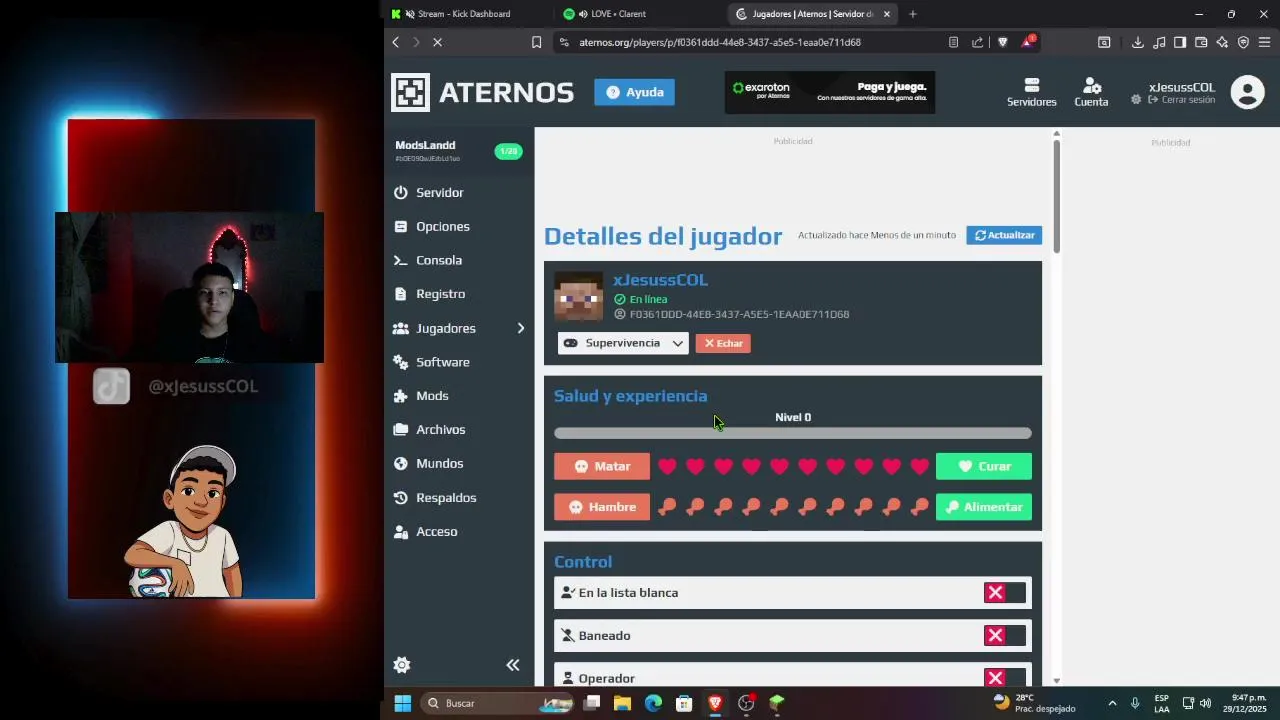
Task: Open reader mode icon in address bar
Action: pyautogui.click(x=953, y=42)
